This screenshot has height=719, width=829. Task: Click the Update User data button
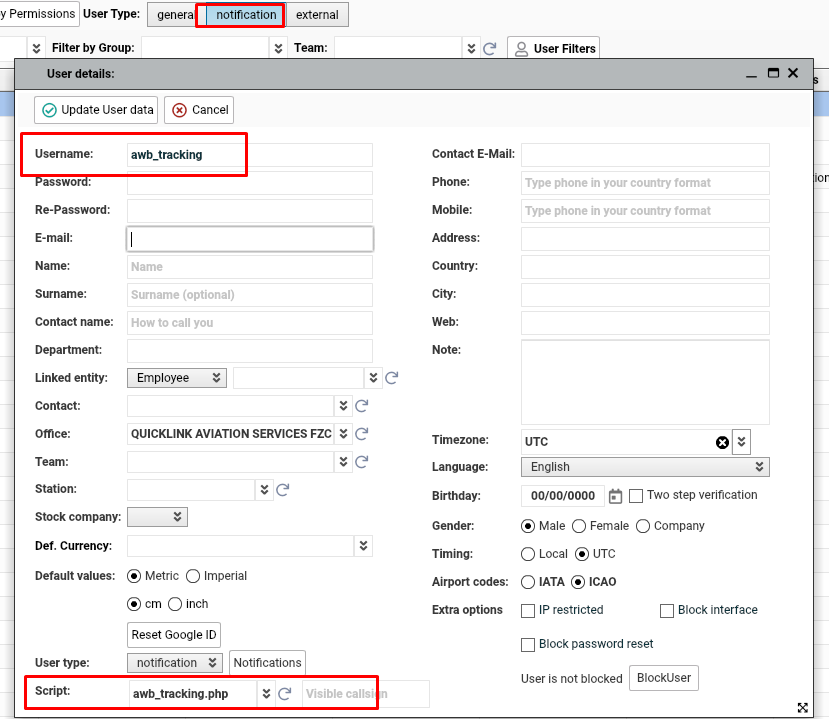[x=97, y=110]
